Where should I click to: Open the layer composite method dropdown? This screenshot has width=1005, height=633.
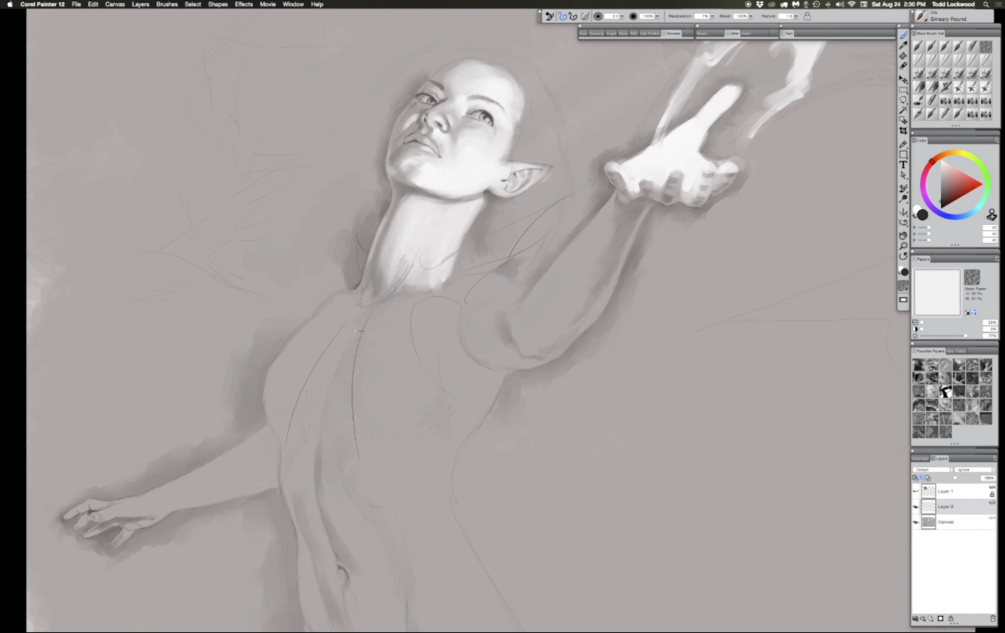tap(933, 470)
